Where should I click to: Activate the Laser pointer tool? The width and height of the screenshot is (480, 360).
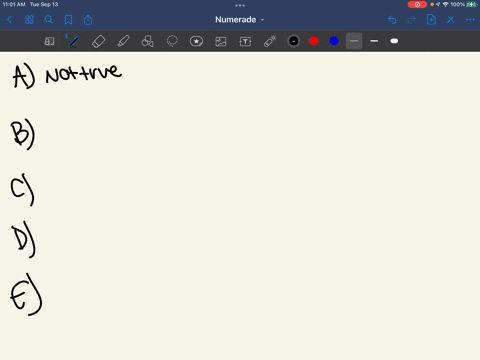[270, 41]
